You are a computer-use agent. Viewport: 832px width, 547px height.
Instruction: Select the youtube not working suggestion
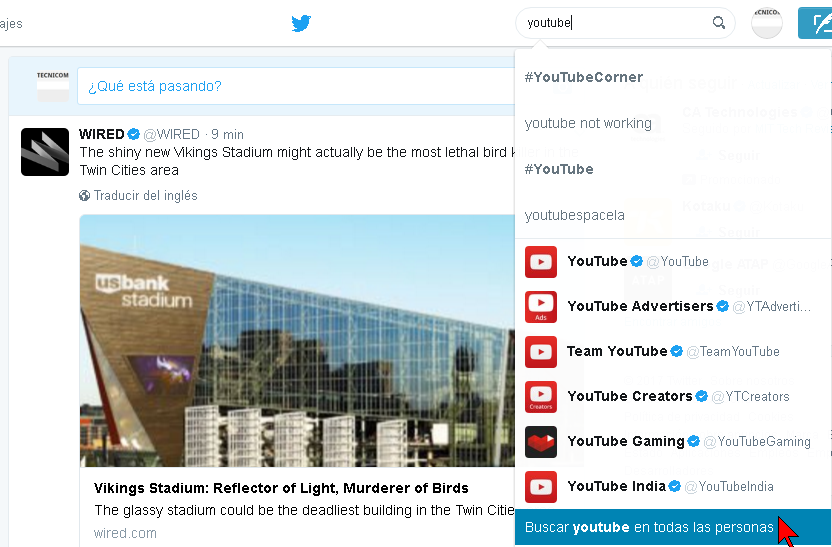(x=673, y=123)
